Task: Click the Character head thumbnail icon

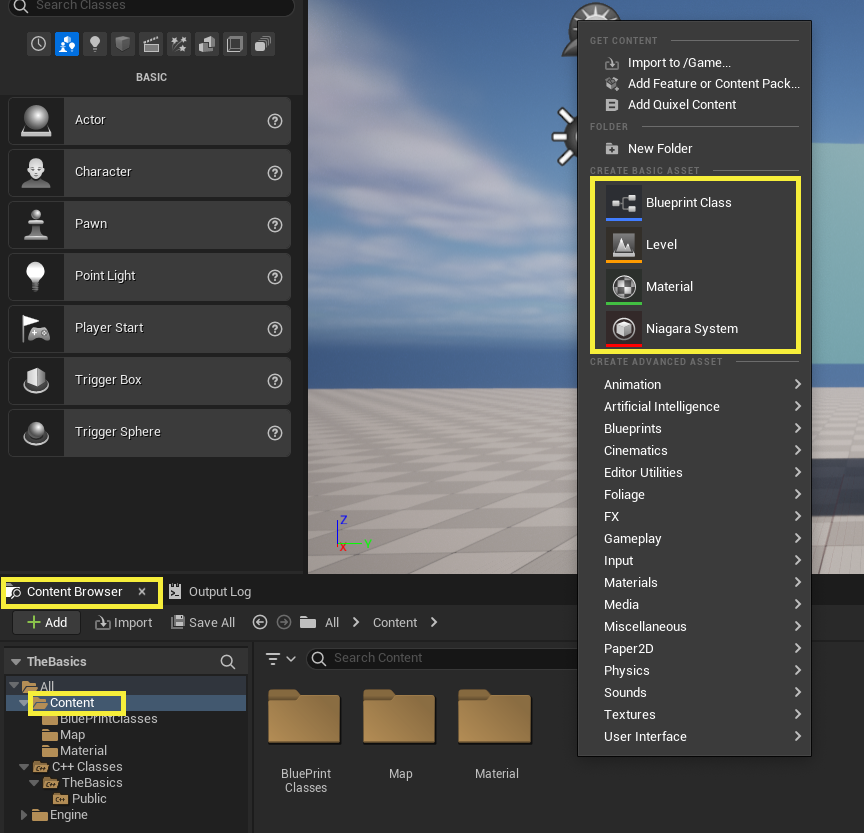Action: pyautogui.click(x=36, y=172)
